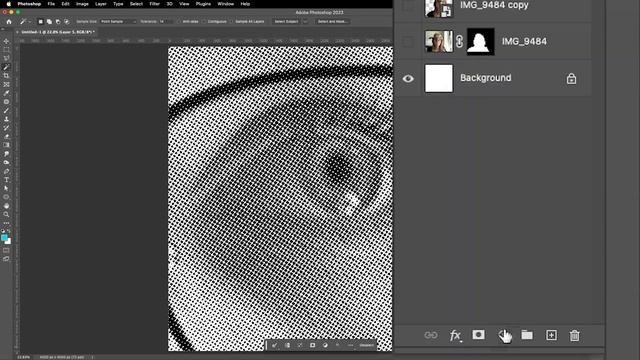
Task: Select IMG_9484 layer mask thumbnail
Action: (480, 42)
